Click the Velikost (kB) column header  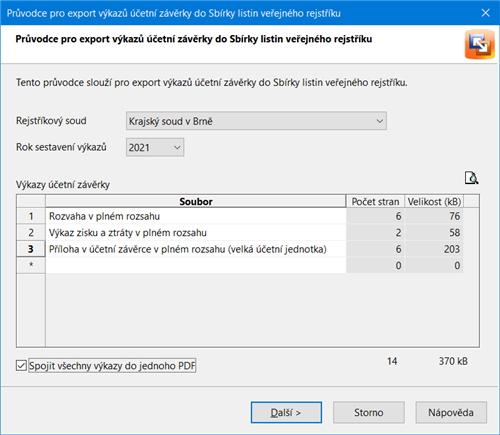point(434,201)
